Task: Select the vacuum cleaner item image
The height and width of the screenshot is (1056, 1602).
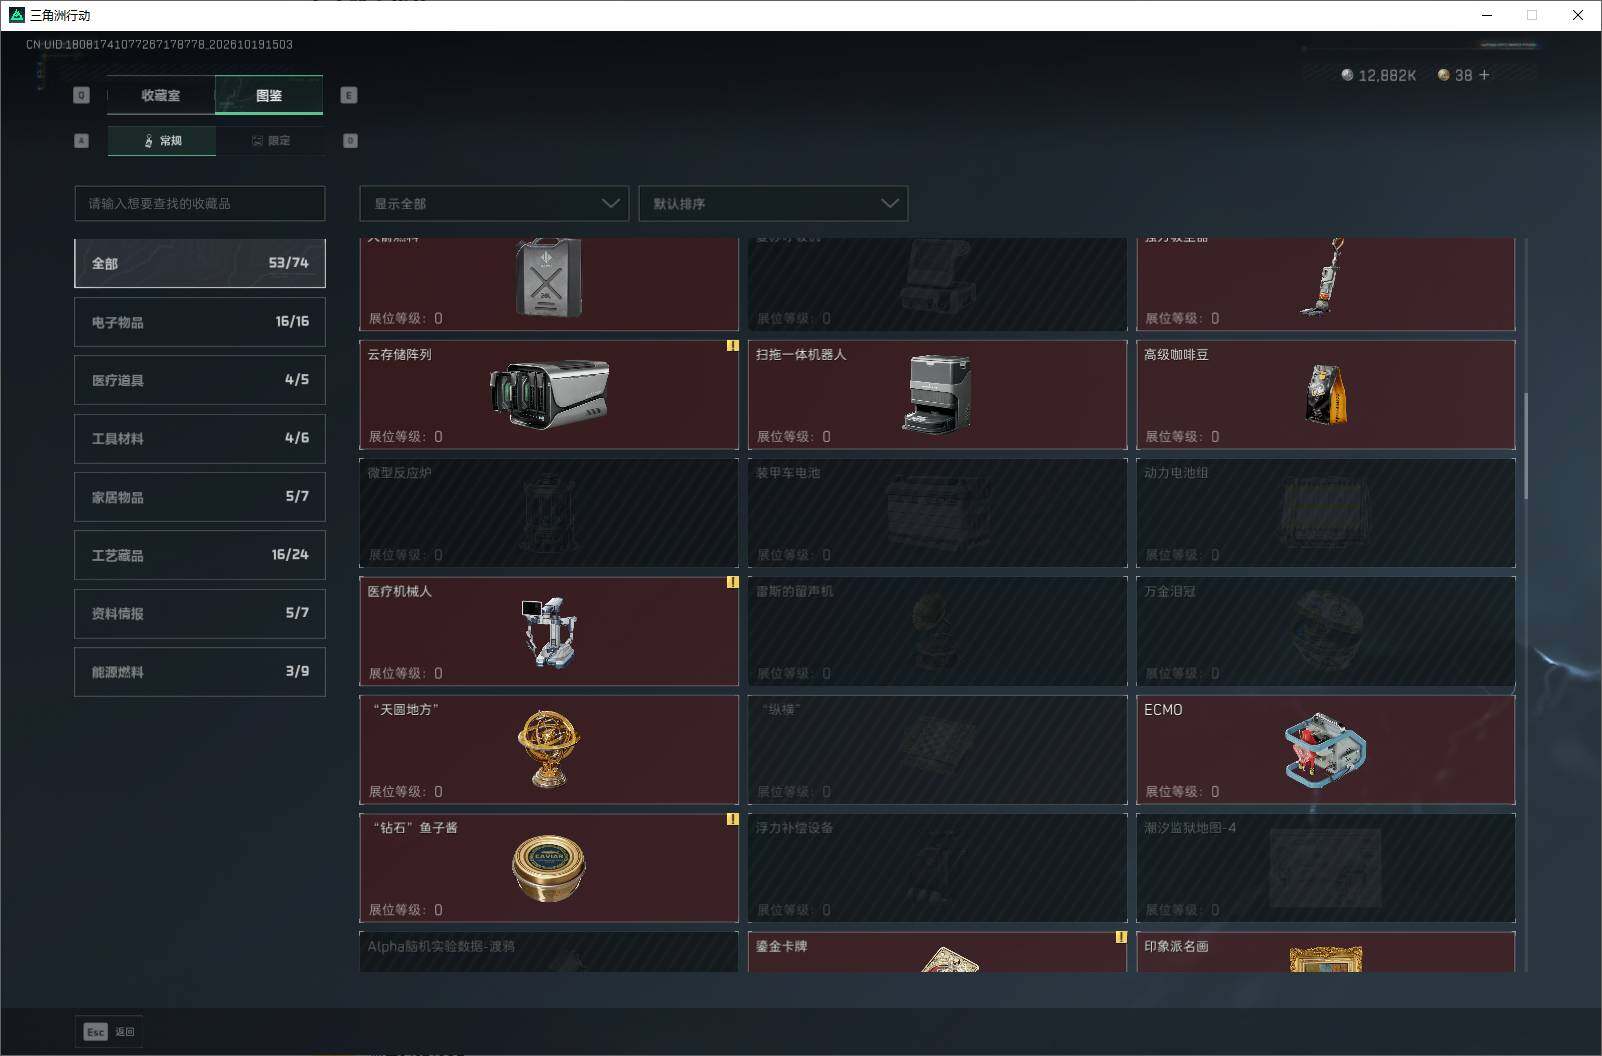Action: 1322,278
